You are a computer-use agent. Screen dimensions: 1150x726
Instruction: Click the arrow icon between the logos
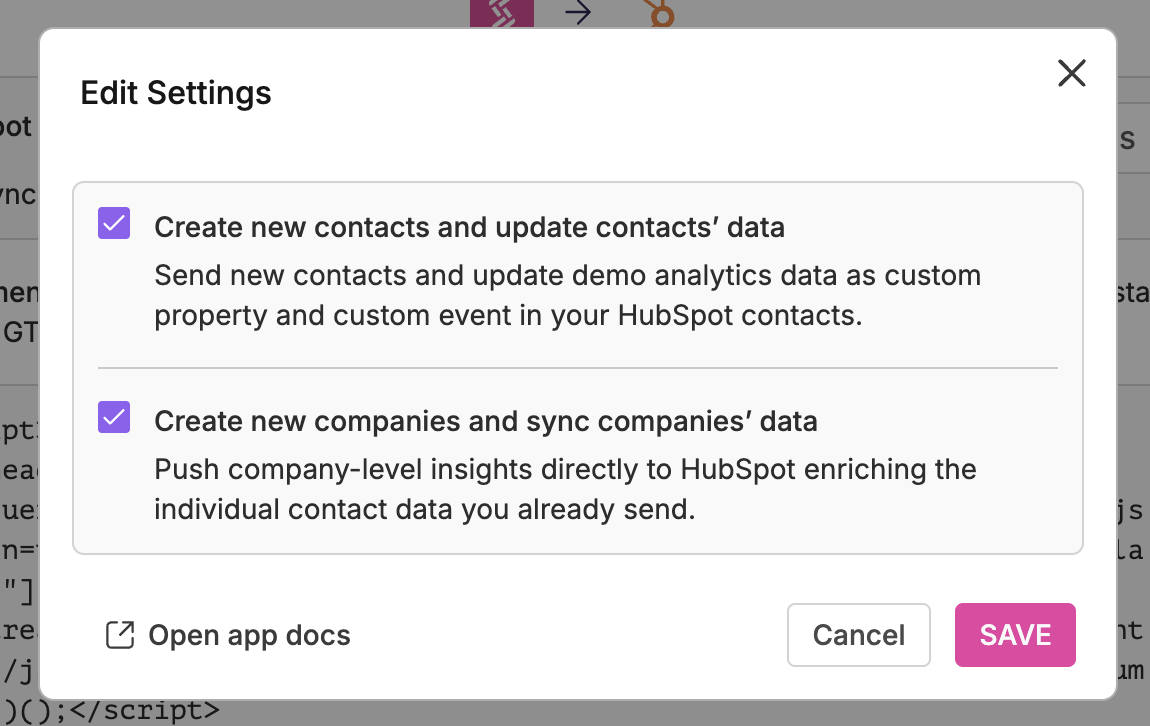pos(578,12)
